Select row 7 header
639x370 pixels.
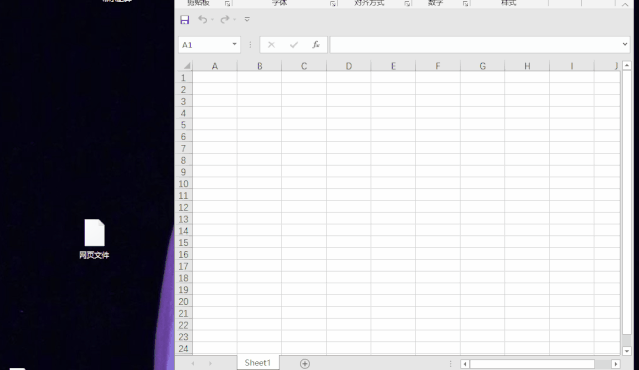[x=183, y=148]
